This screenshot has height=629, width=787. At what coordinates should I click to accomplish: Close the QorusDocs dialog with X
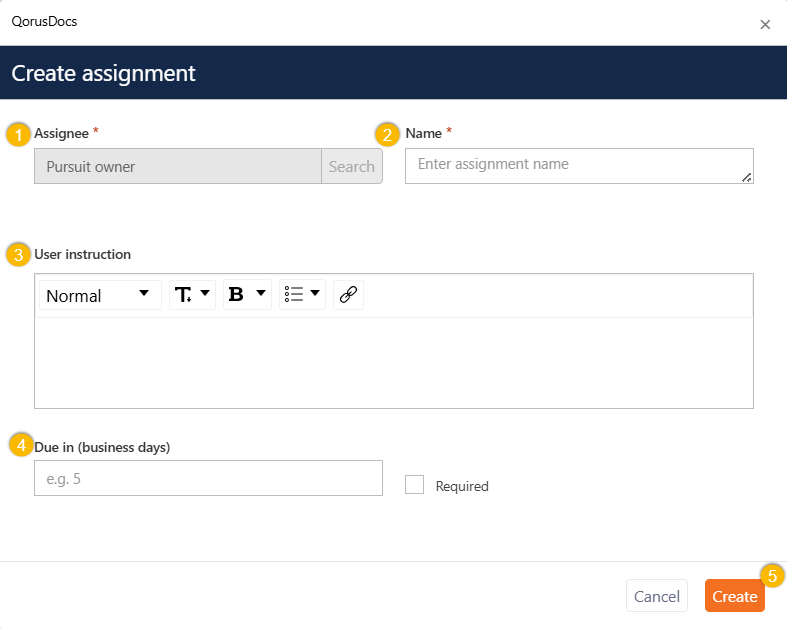(x=765, y=24)
